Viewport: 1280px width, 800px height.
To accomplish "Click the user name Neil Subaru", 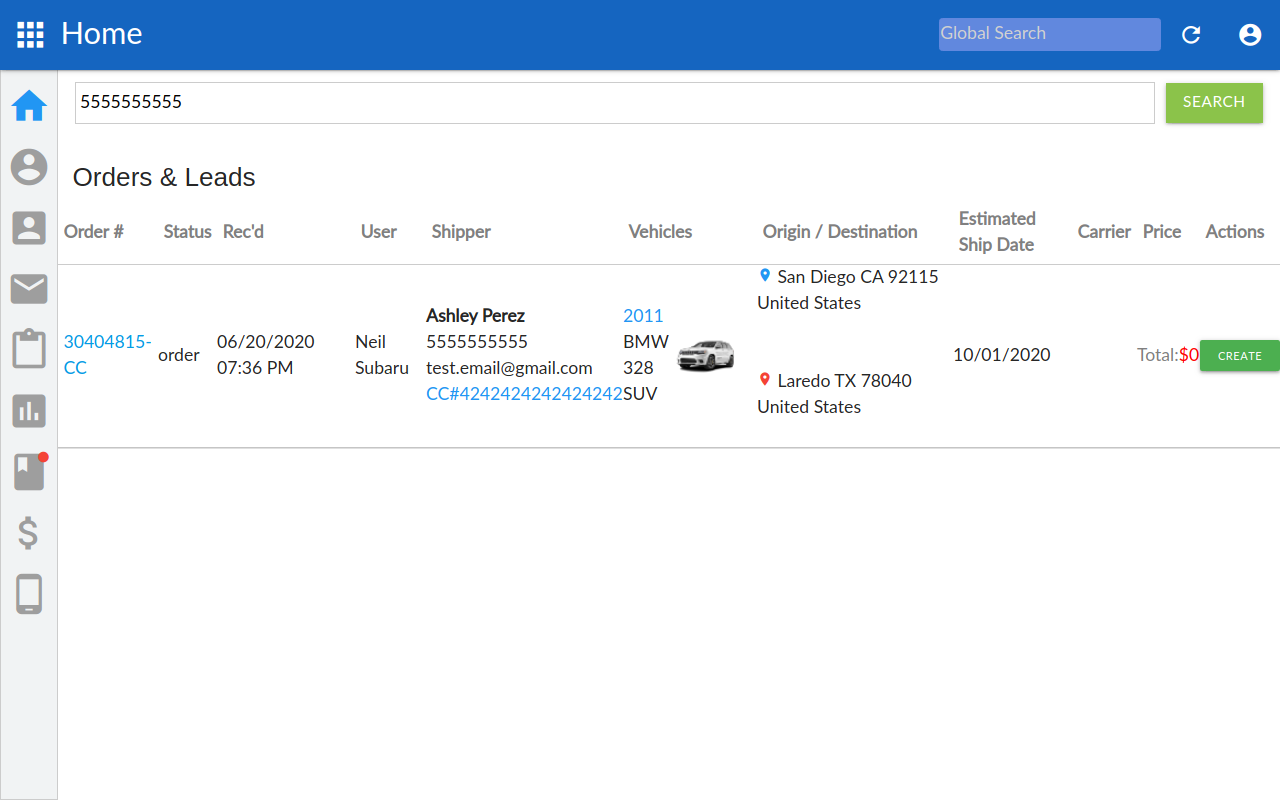I will point(382,354).
